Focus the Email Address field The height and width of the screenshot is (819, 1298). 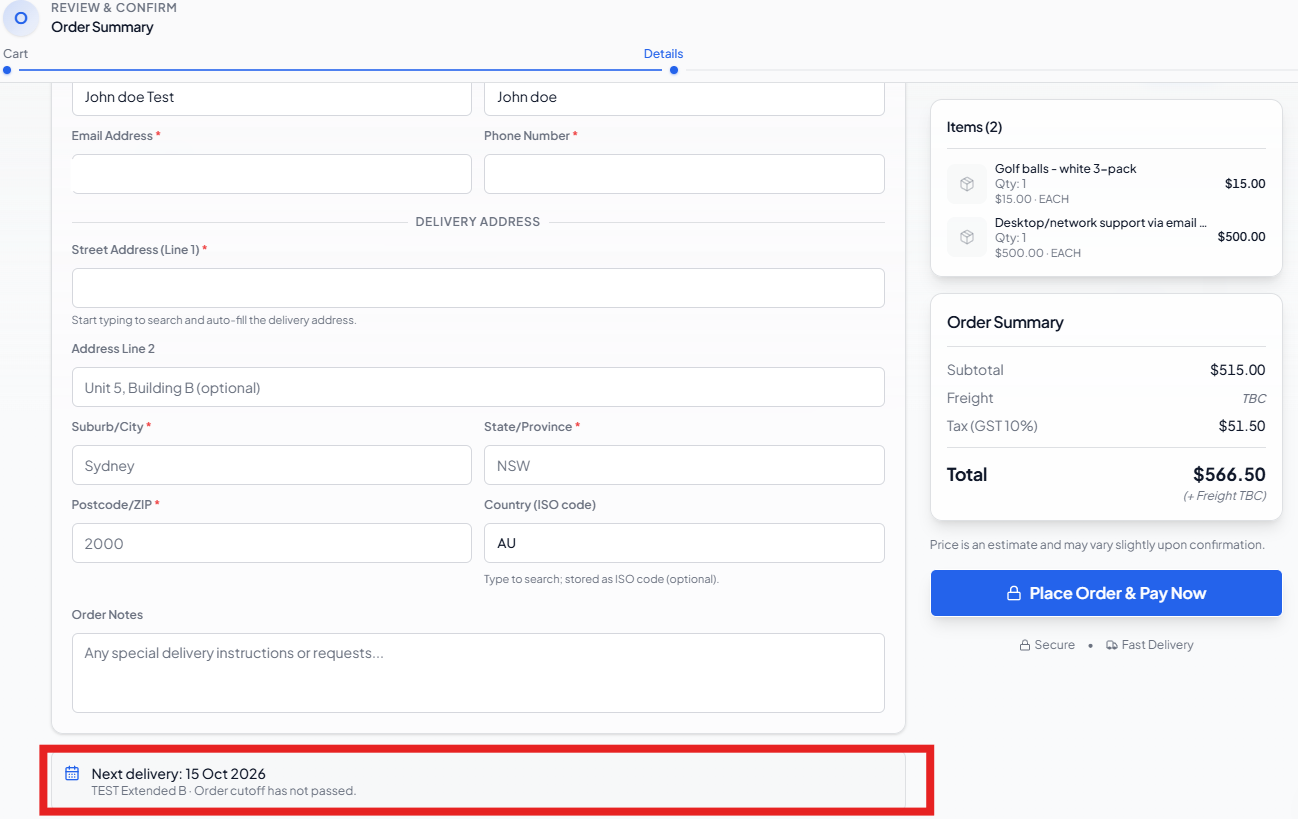272,174
